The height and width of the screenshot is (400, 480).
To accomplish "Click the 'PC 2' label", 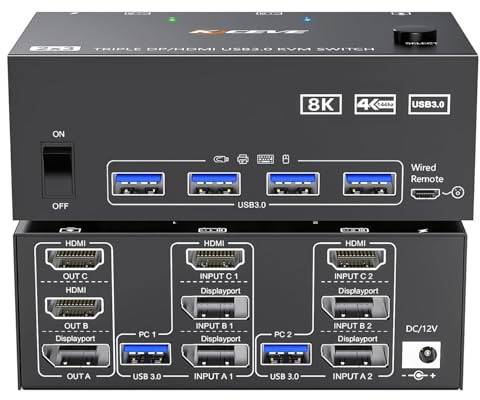I will pyautogui.click(x=283, y=334).
